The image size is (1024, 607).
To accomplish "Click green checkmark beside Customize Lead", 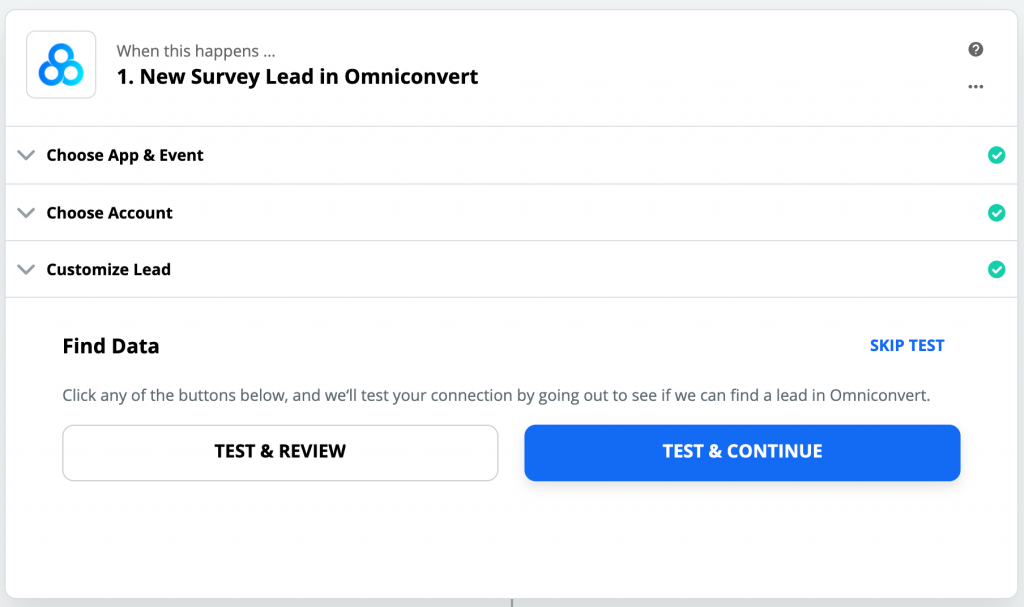I will (996, 269).
